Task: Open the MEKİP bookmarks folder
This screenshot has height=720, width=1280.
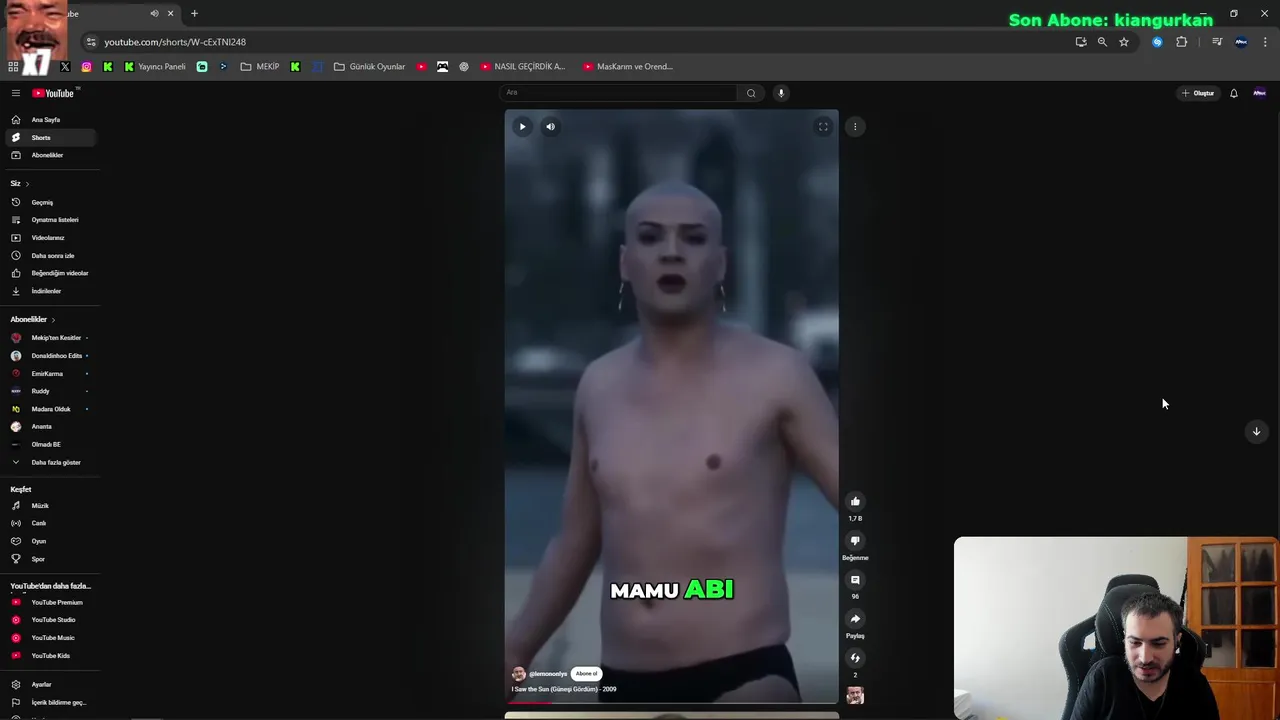Action: coord(260,67)
